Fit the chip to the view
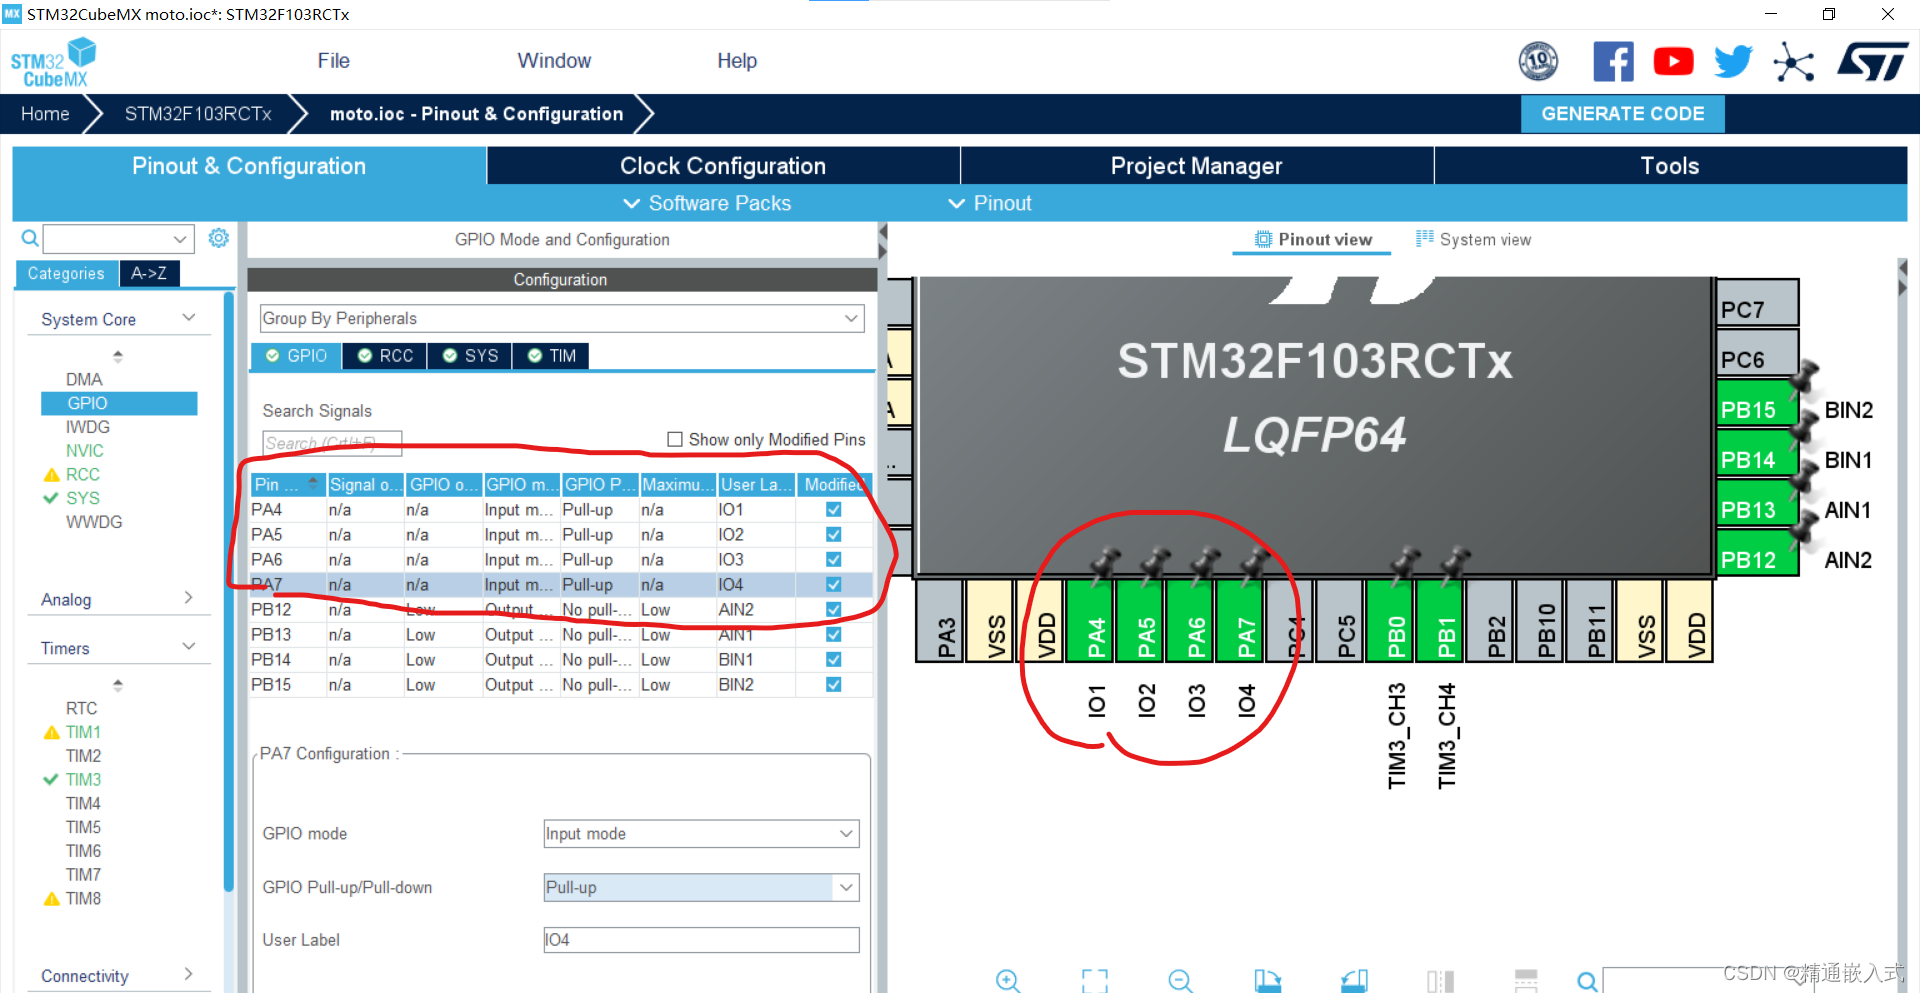This screenshot has width=1920, height=993. tap(1095, 981)
